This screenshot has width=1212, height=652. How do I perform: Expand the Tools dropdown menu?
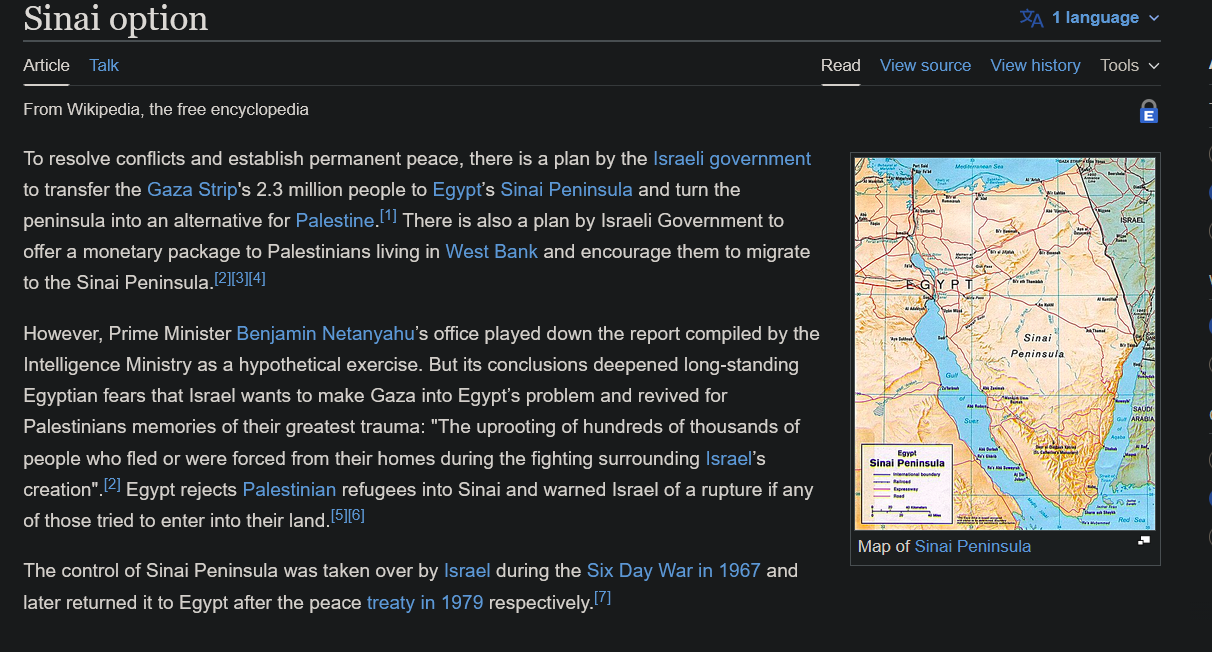point(1130,65)
